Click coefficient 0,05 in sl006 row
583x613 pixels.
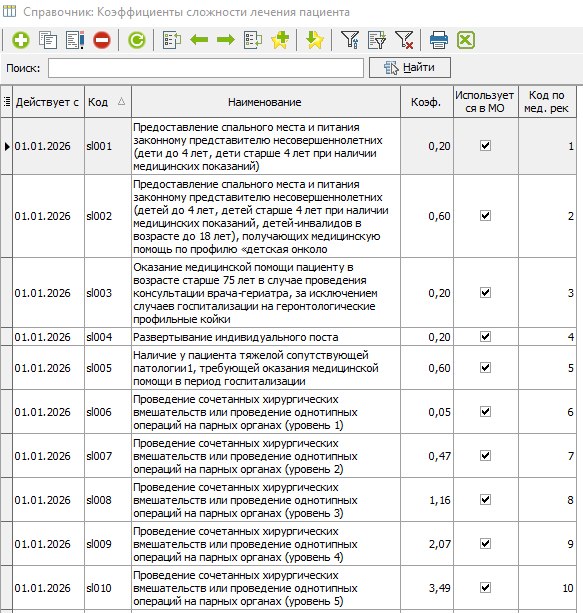[x=427, y=412]
